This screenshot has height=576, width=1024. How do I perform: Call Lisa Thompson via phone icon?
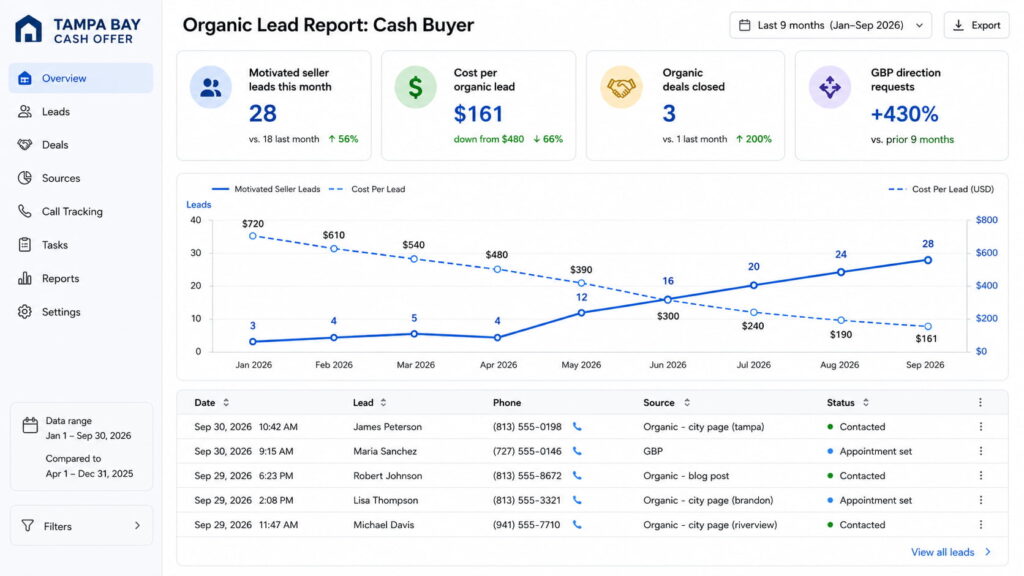pyautogui.click(x=577, y=500)
